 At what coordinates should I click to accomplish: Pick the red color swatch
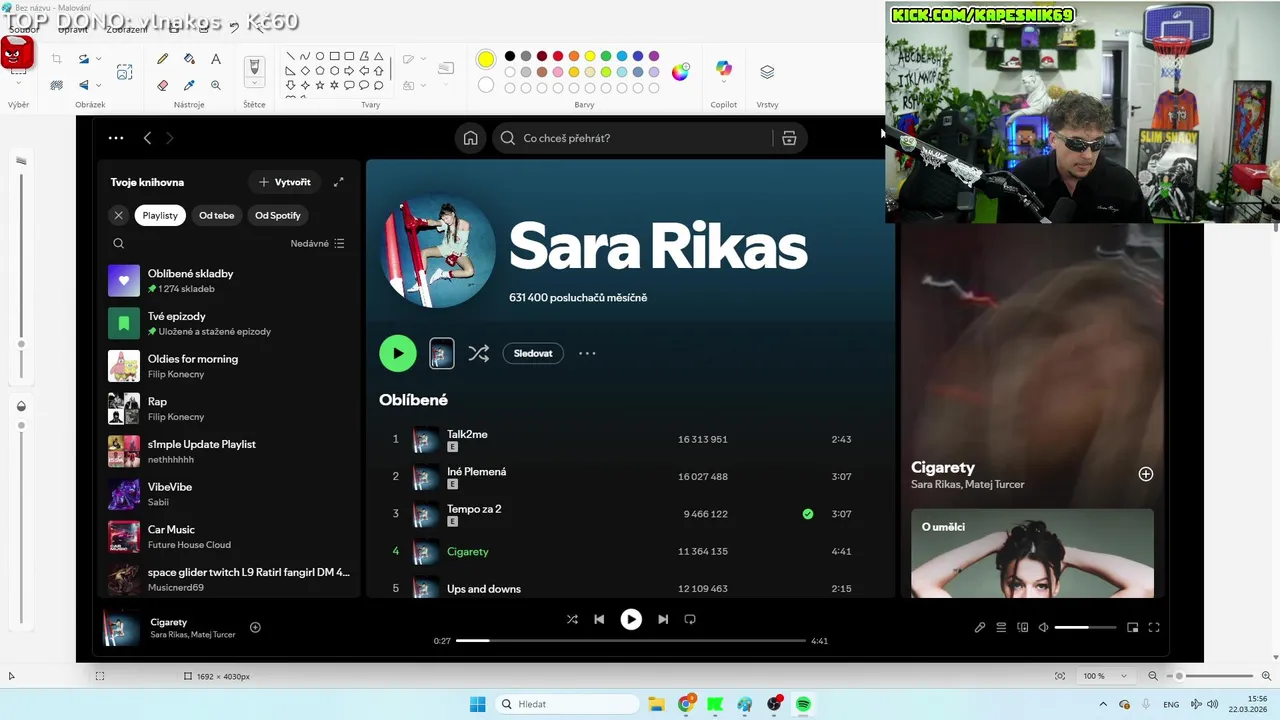tap(558, 56)
